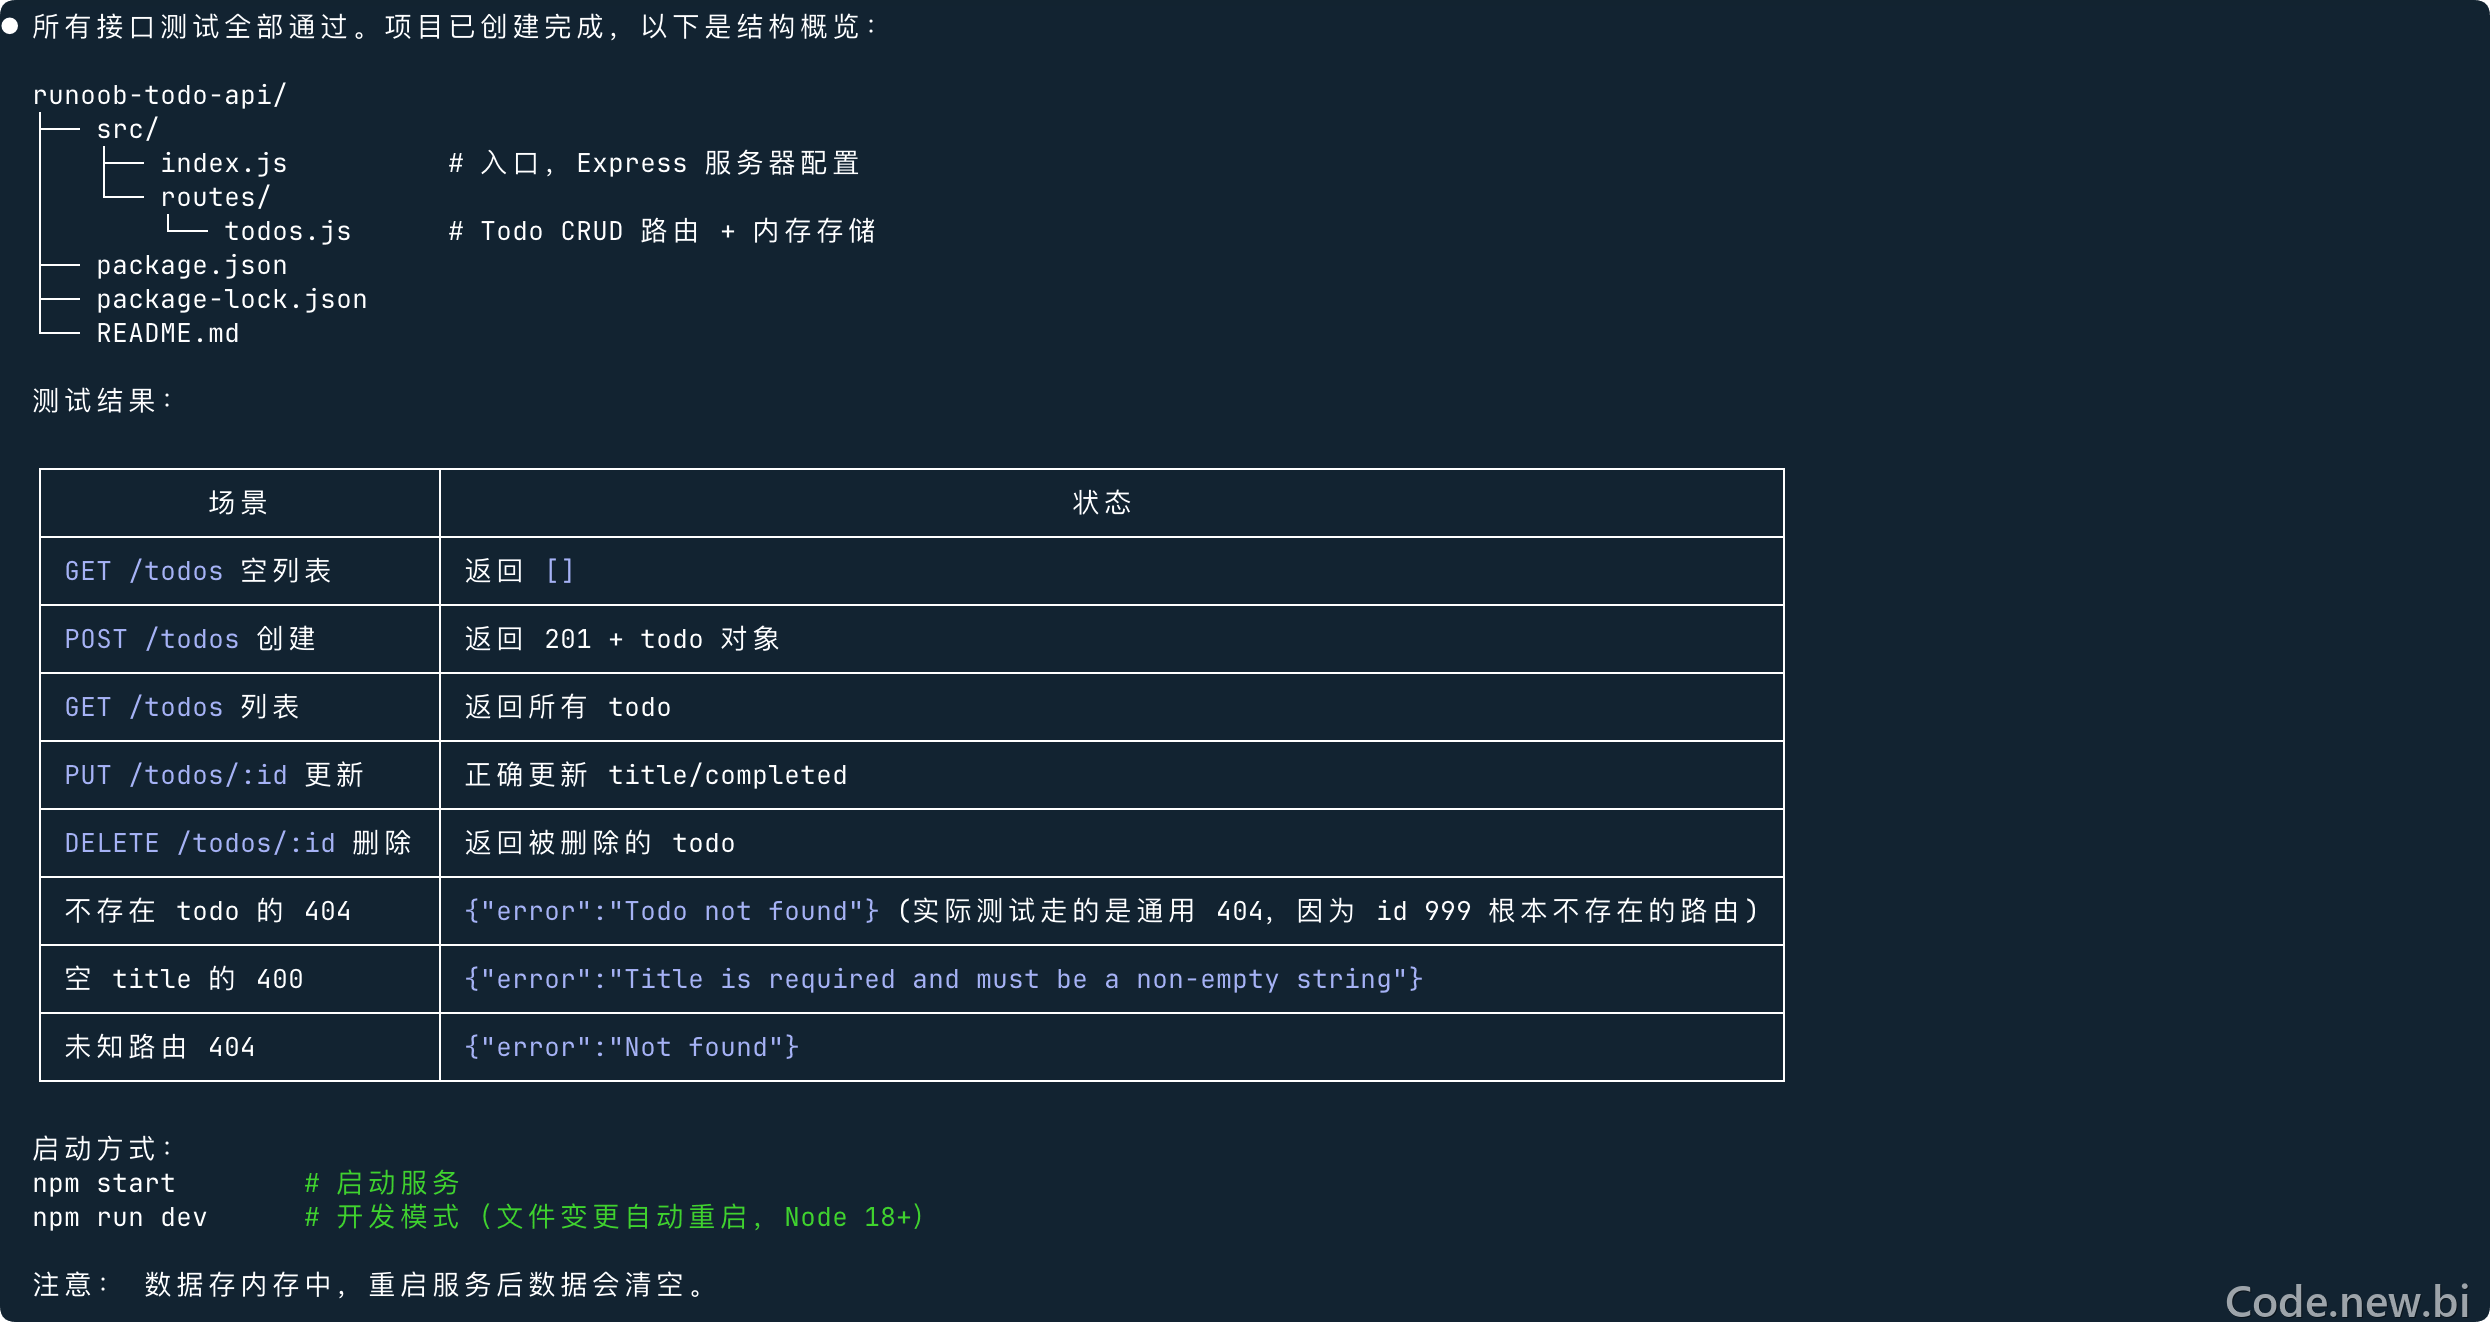The width and height of the screenshot is (2490, 1322).
Task: Click the "Todo not found" error JSON
Action: pos(672,911)
